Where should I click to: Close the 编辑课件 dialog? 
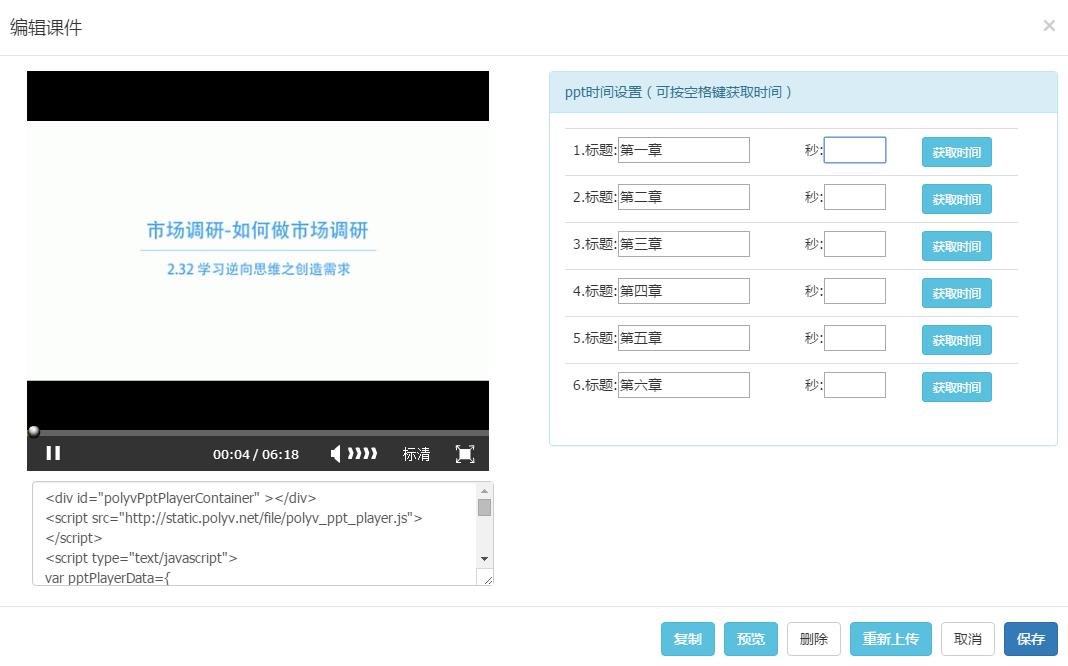[x=1049, y=25]
